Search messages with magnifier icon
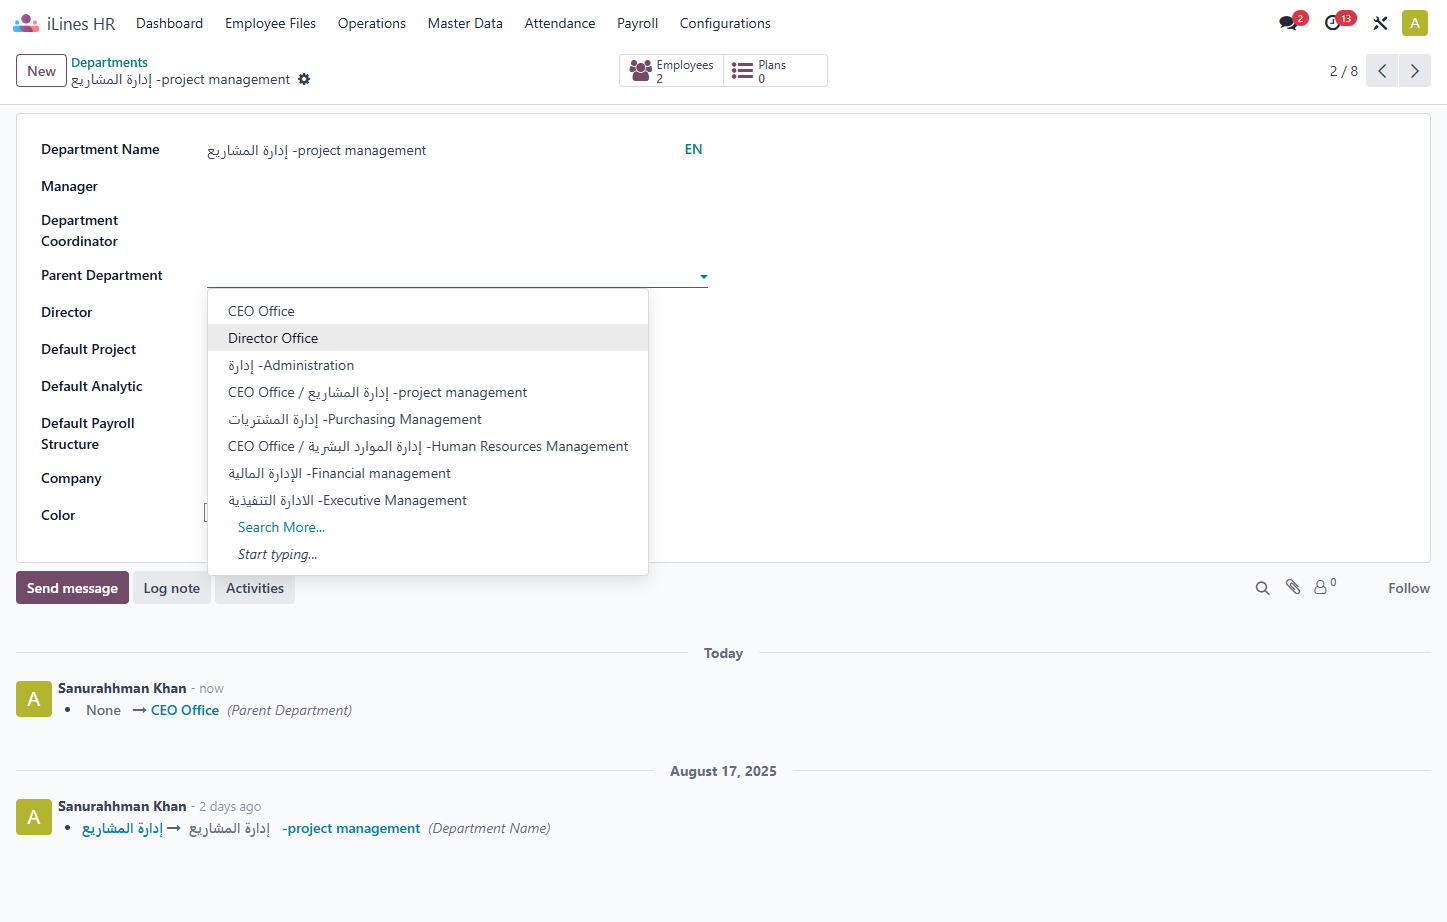The height and width of the screenshot is (922, 1447). click(x=1263, y=588)
